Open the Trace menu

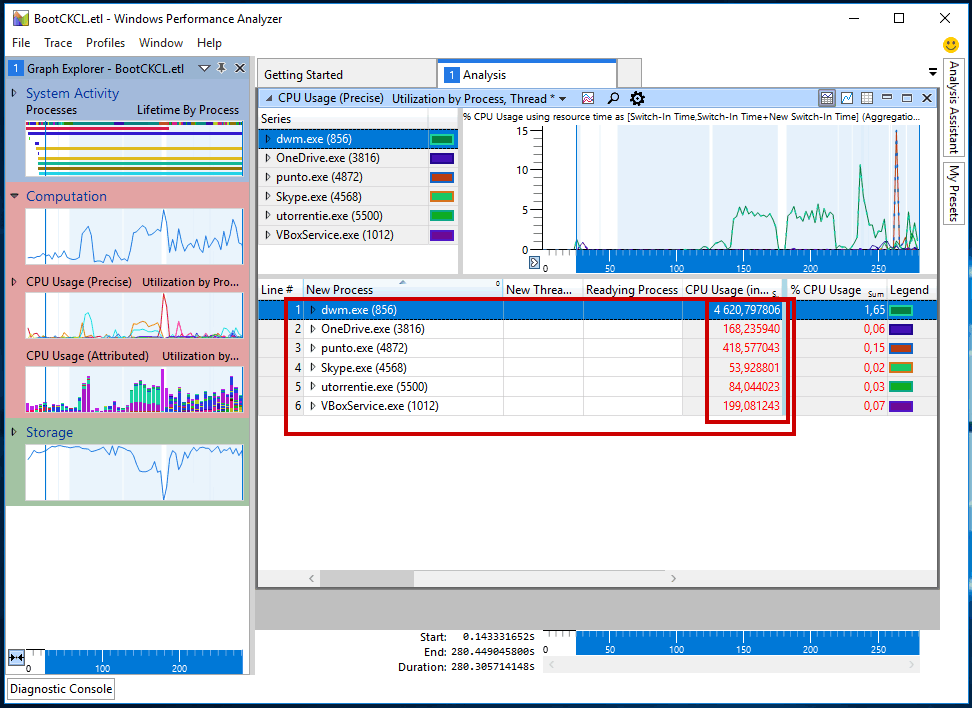tap(58, 43)
